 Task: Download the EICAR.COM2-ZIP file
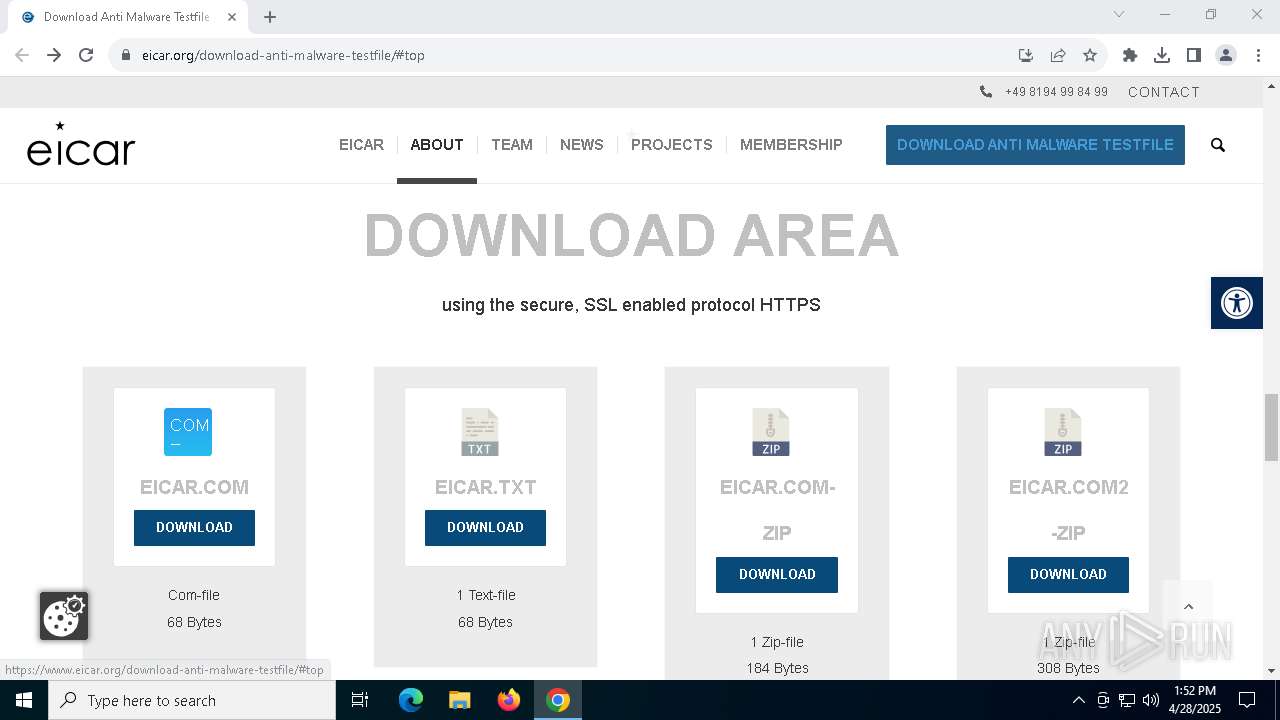pyautogui.click(x=1068, y=575)
